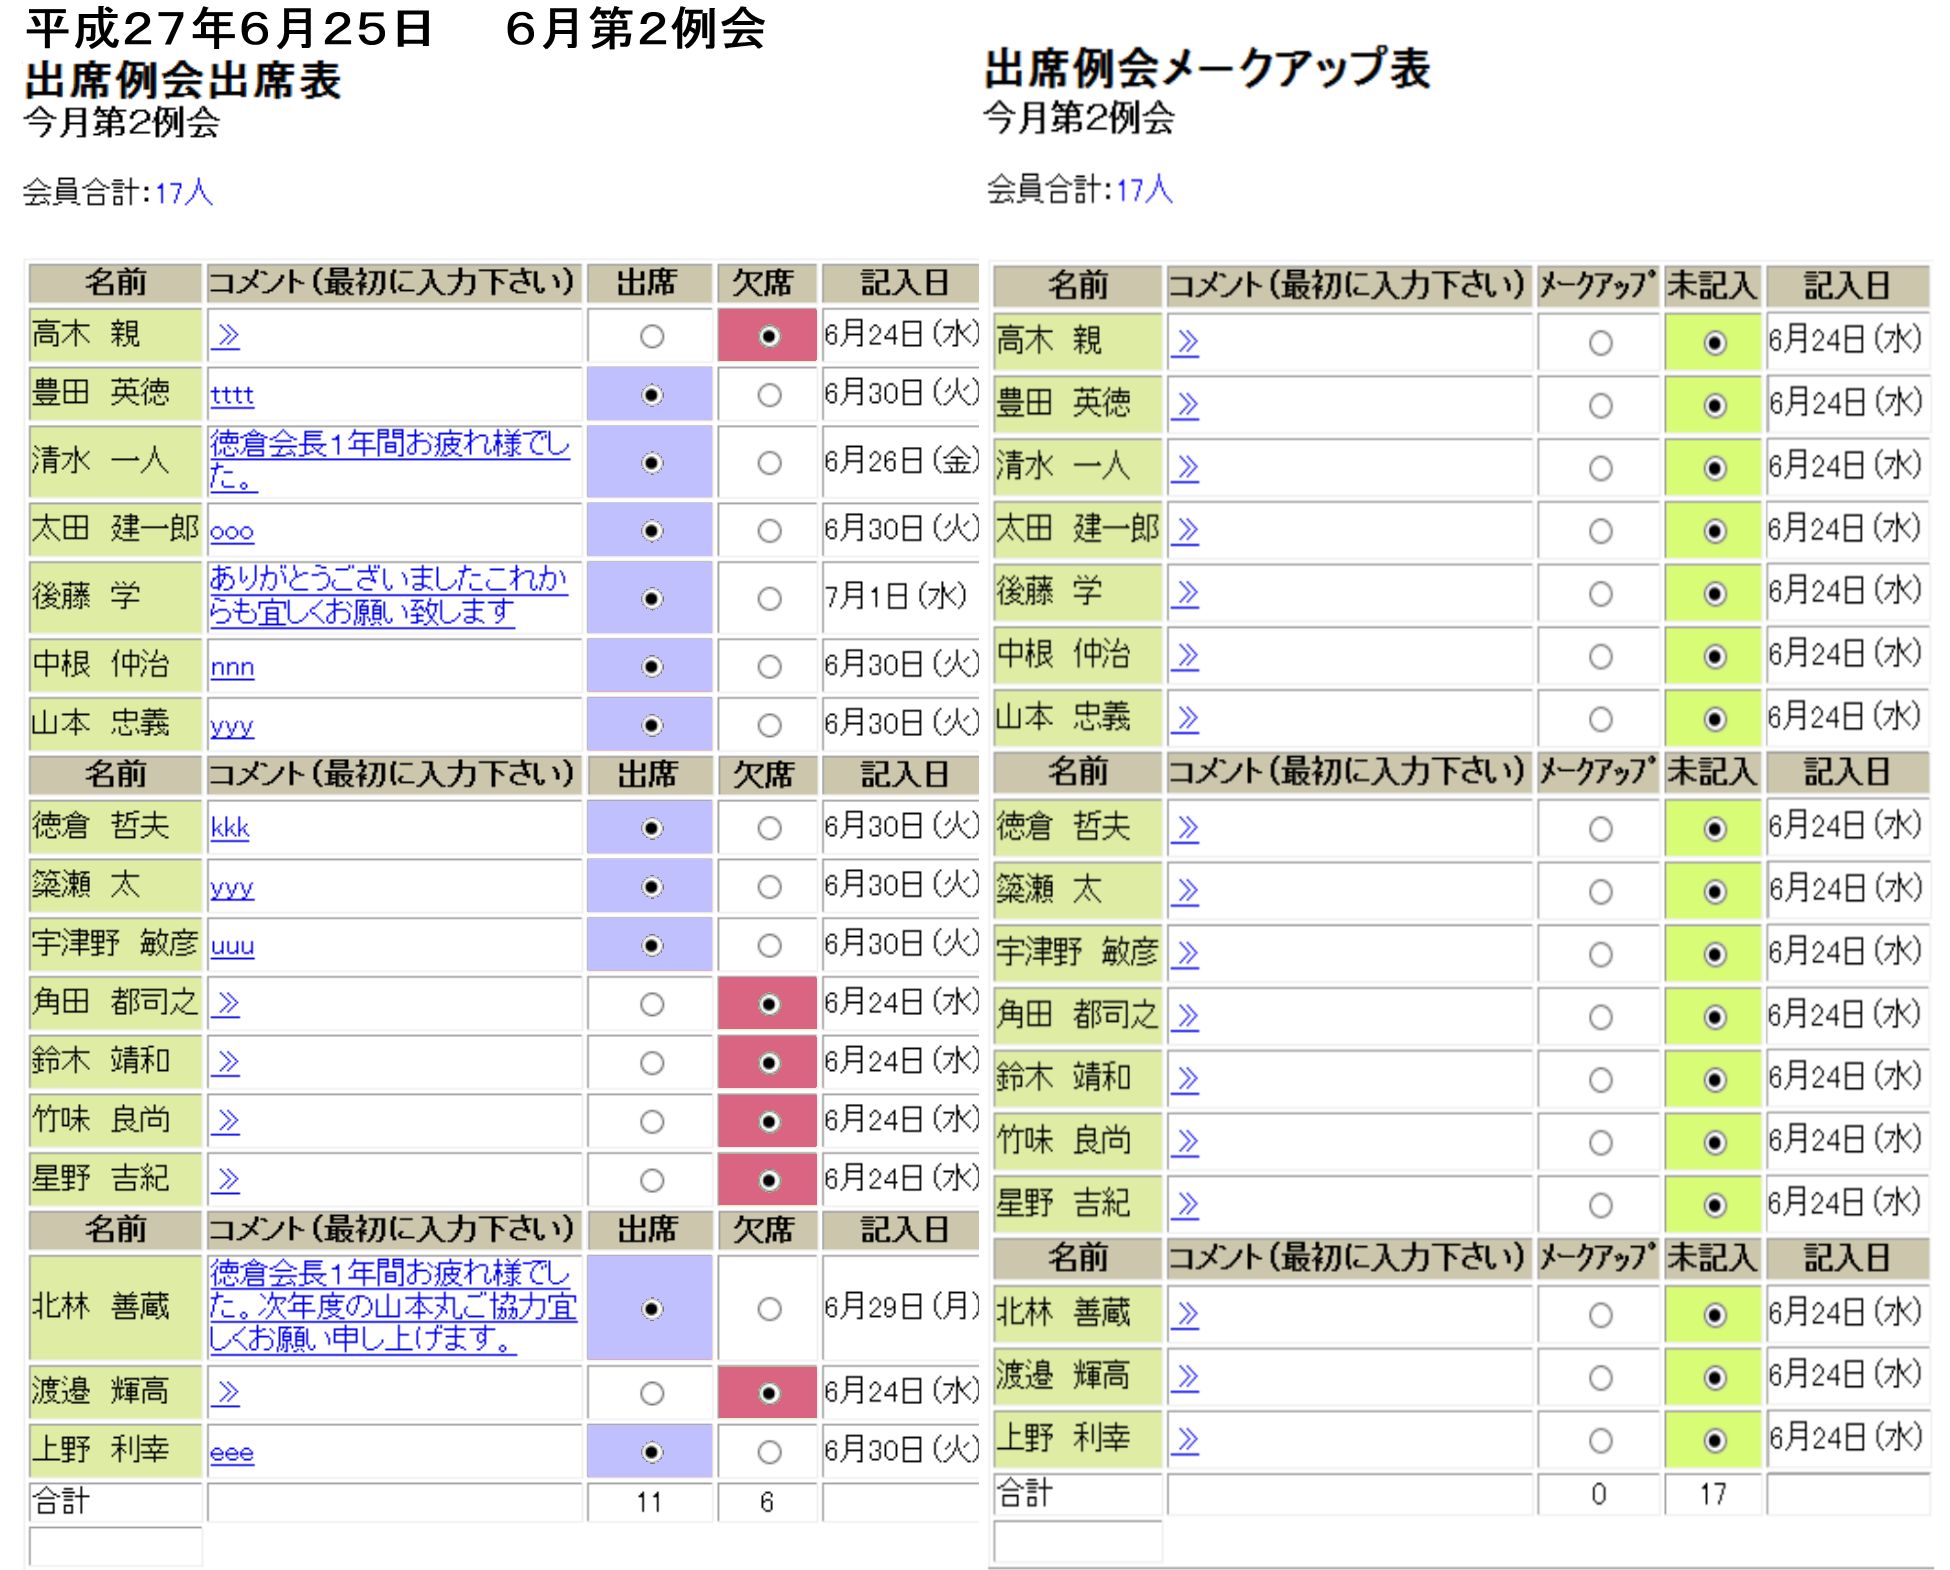Click 17人 member total under メークアップ表
The width and height of the screenshot is (1950, 1570).
pyautogui.click(x=1144, y=189)
